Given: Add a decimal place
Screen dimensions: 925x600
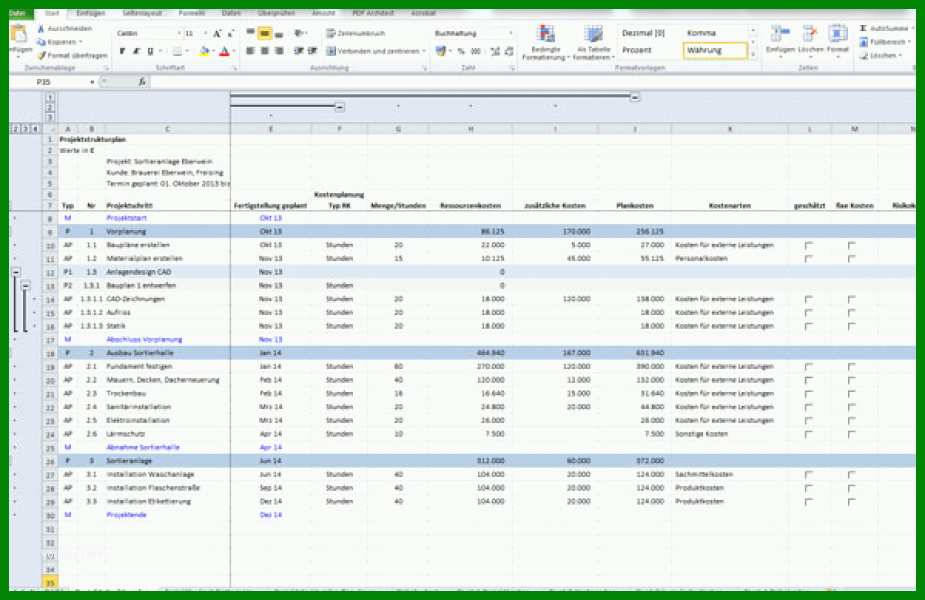Looking at the screenshot, I should point(495,51).
